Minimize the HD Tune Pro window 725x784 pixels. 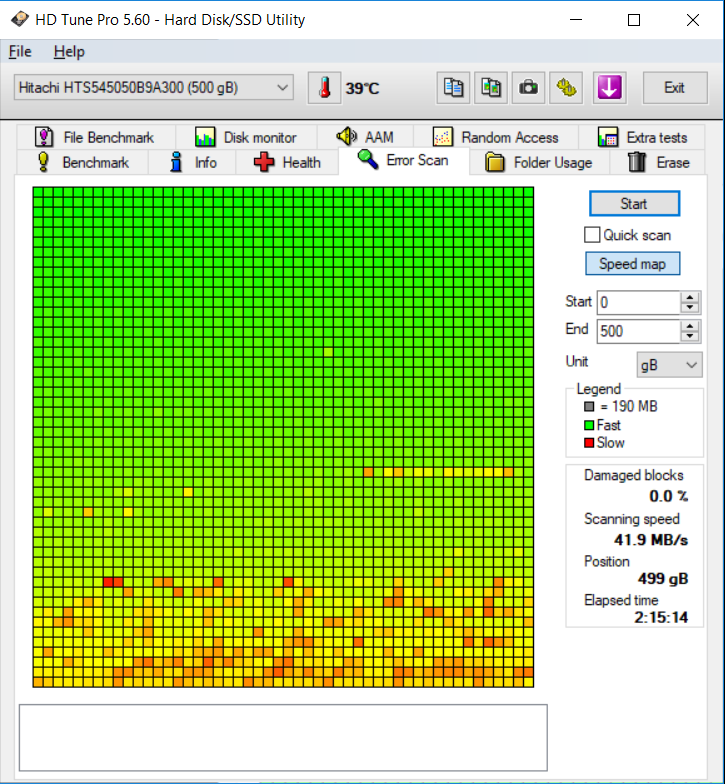tap(576, 20)
